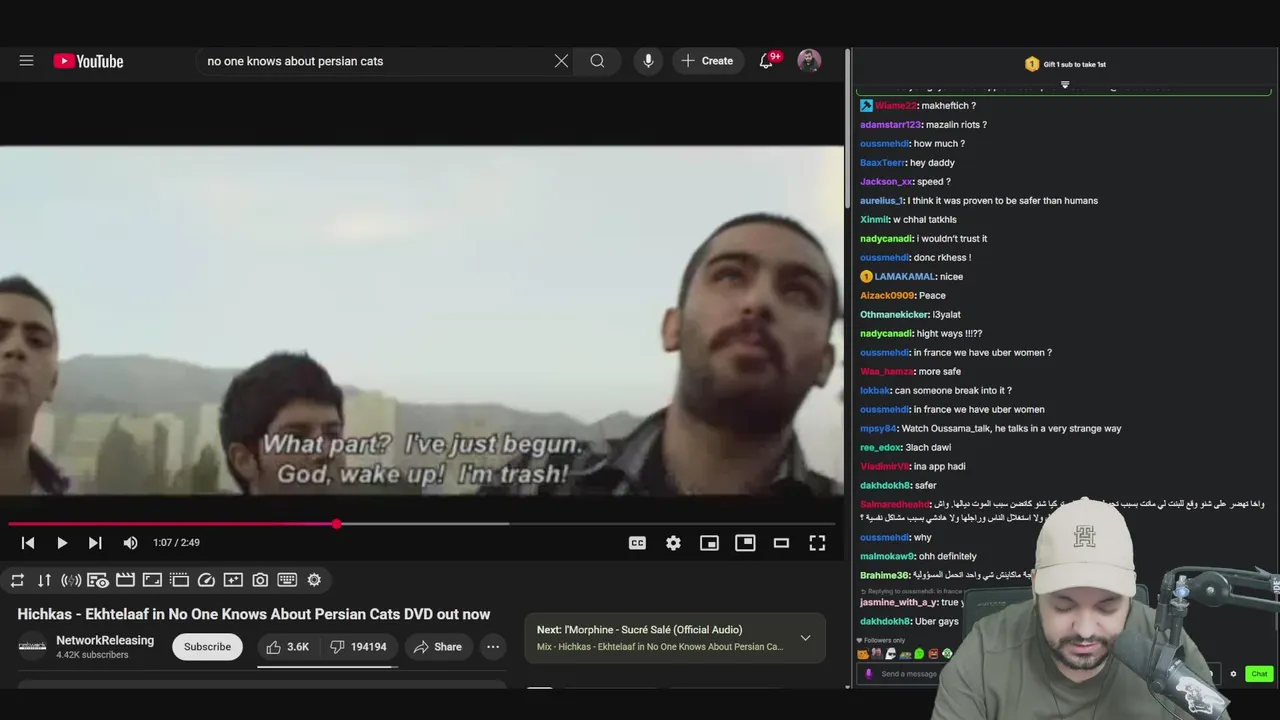Toggle theater mode

(781, 543)
